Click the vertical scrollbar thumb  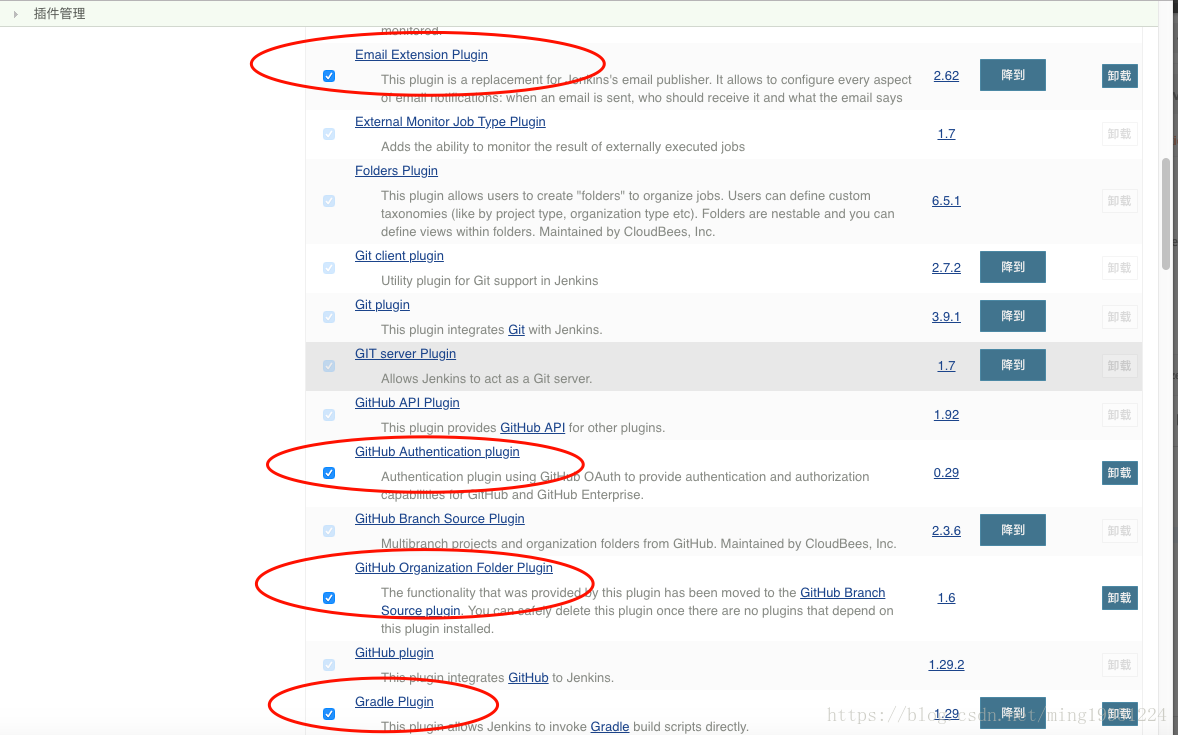point(1166,212)
